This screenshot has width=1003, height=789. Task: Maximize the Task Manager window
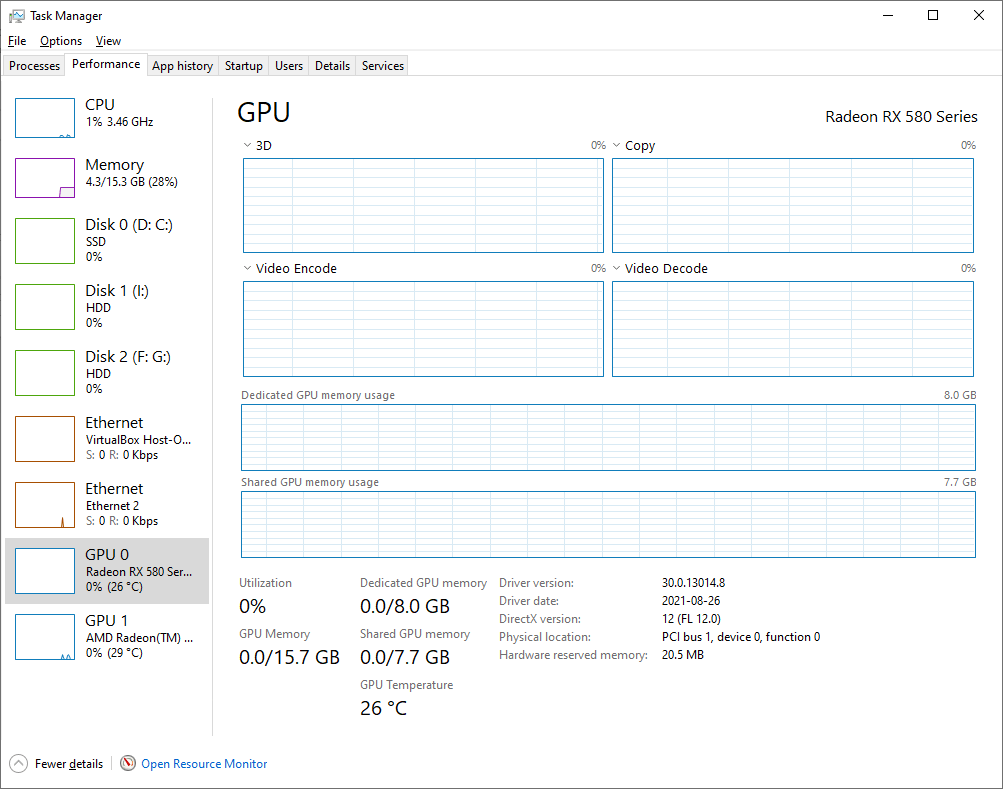[x=933, y=15]
